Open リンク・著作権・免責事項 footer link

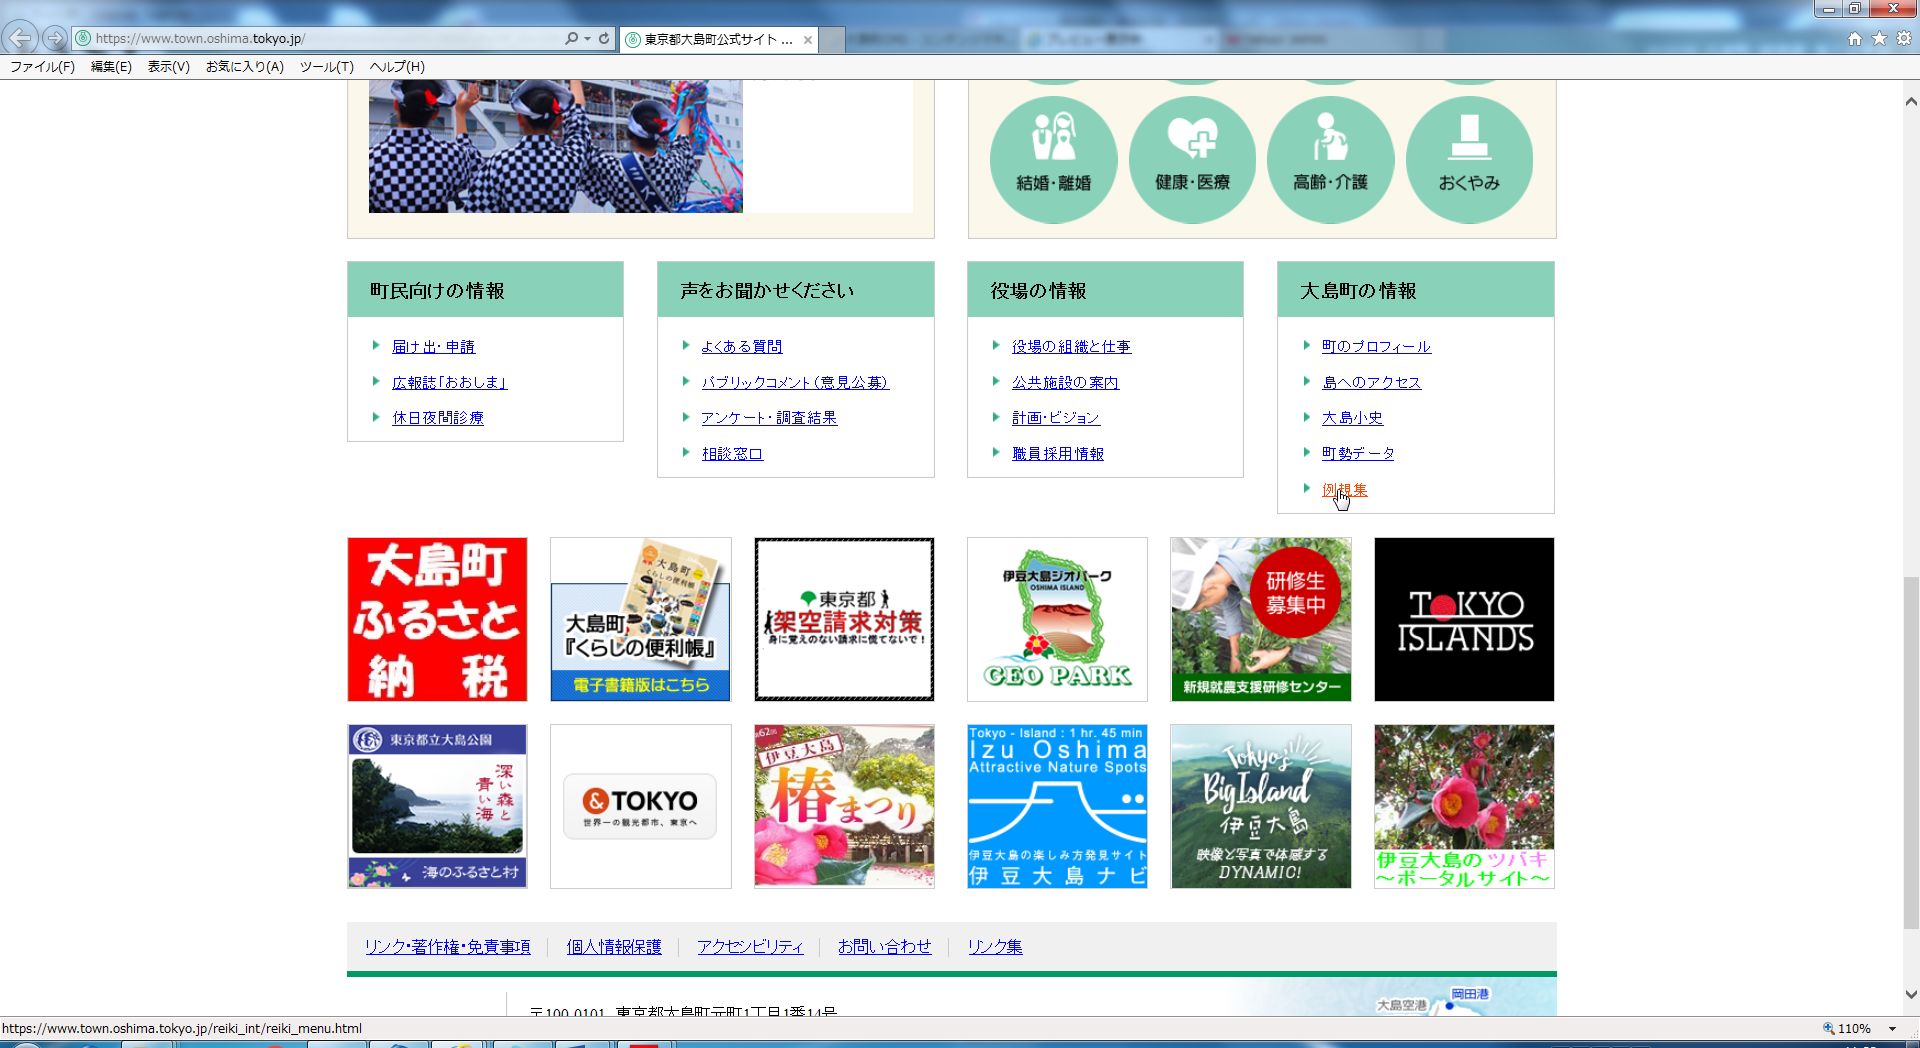tap(447, 947)
